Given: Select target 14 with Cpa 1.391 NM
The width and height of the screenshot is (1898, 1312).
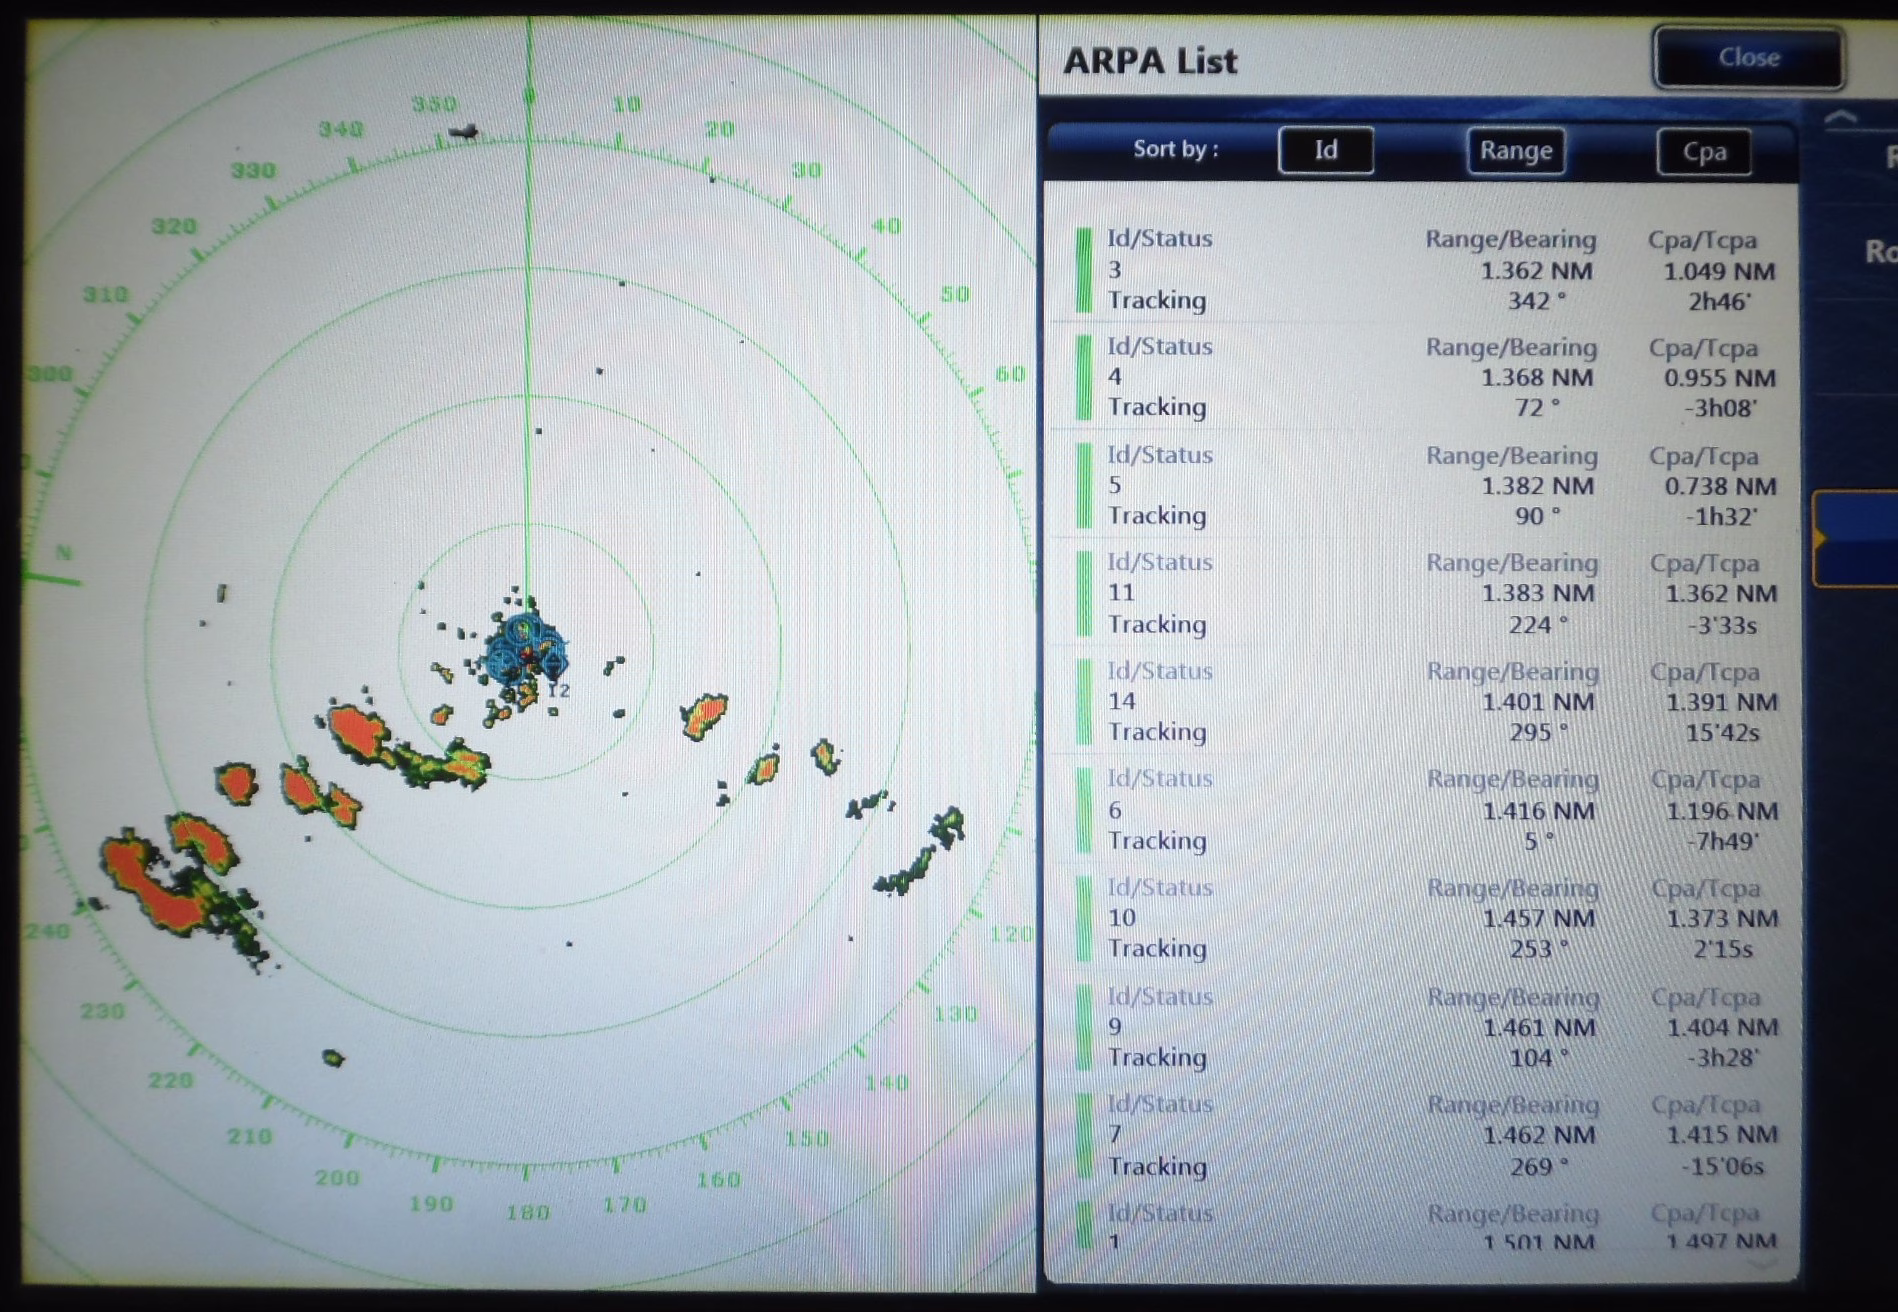Looking at the screenshot, I should 1420,702.
